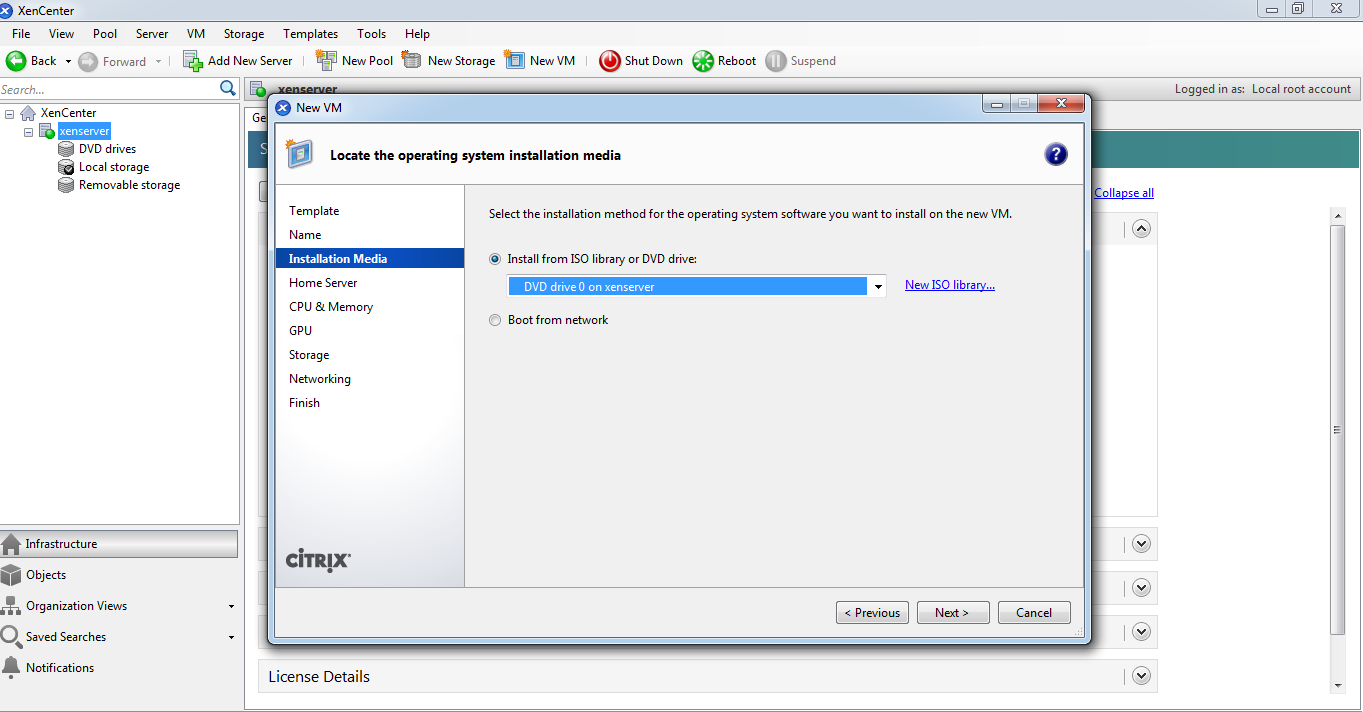Toggle the License Details section chevron
Image resolution: width=1363 pixels, height=712 pixels.
tap(1142, 676)
